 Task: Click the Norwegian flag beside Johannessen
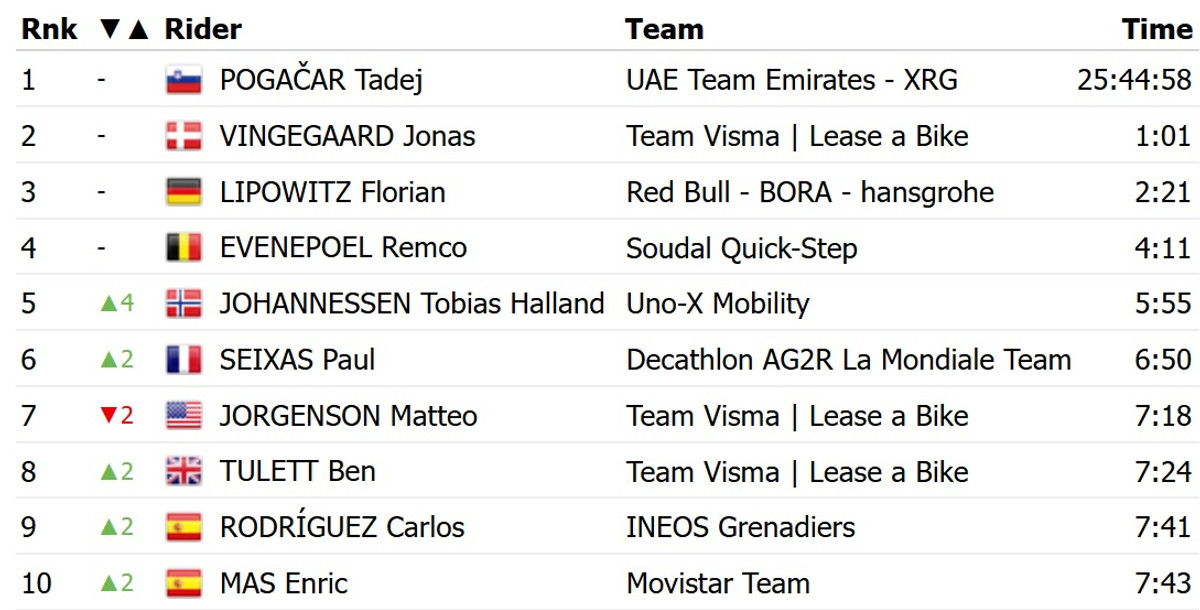(184, 303)
